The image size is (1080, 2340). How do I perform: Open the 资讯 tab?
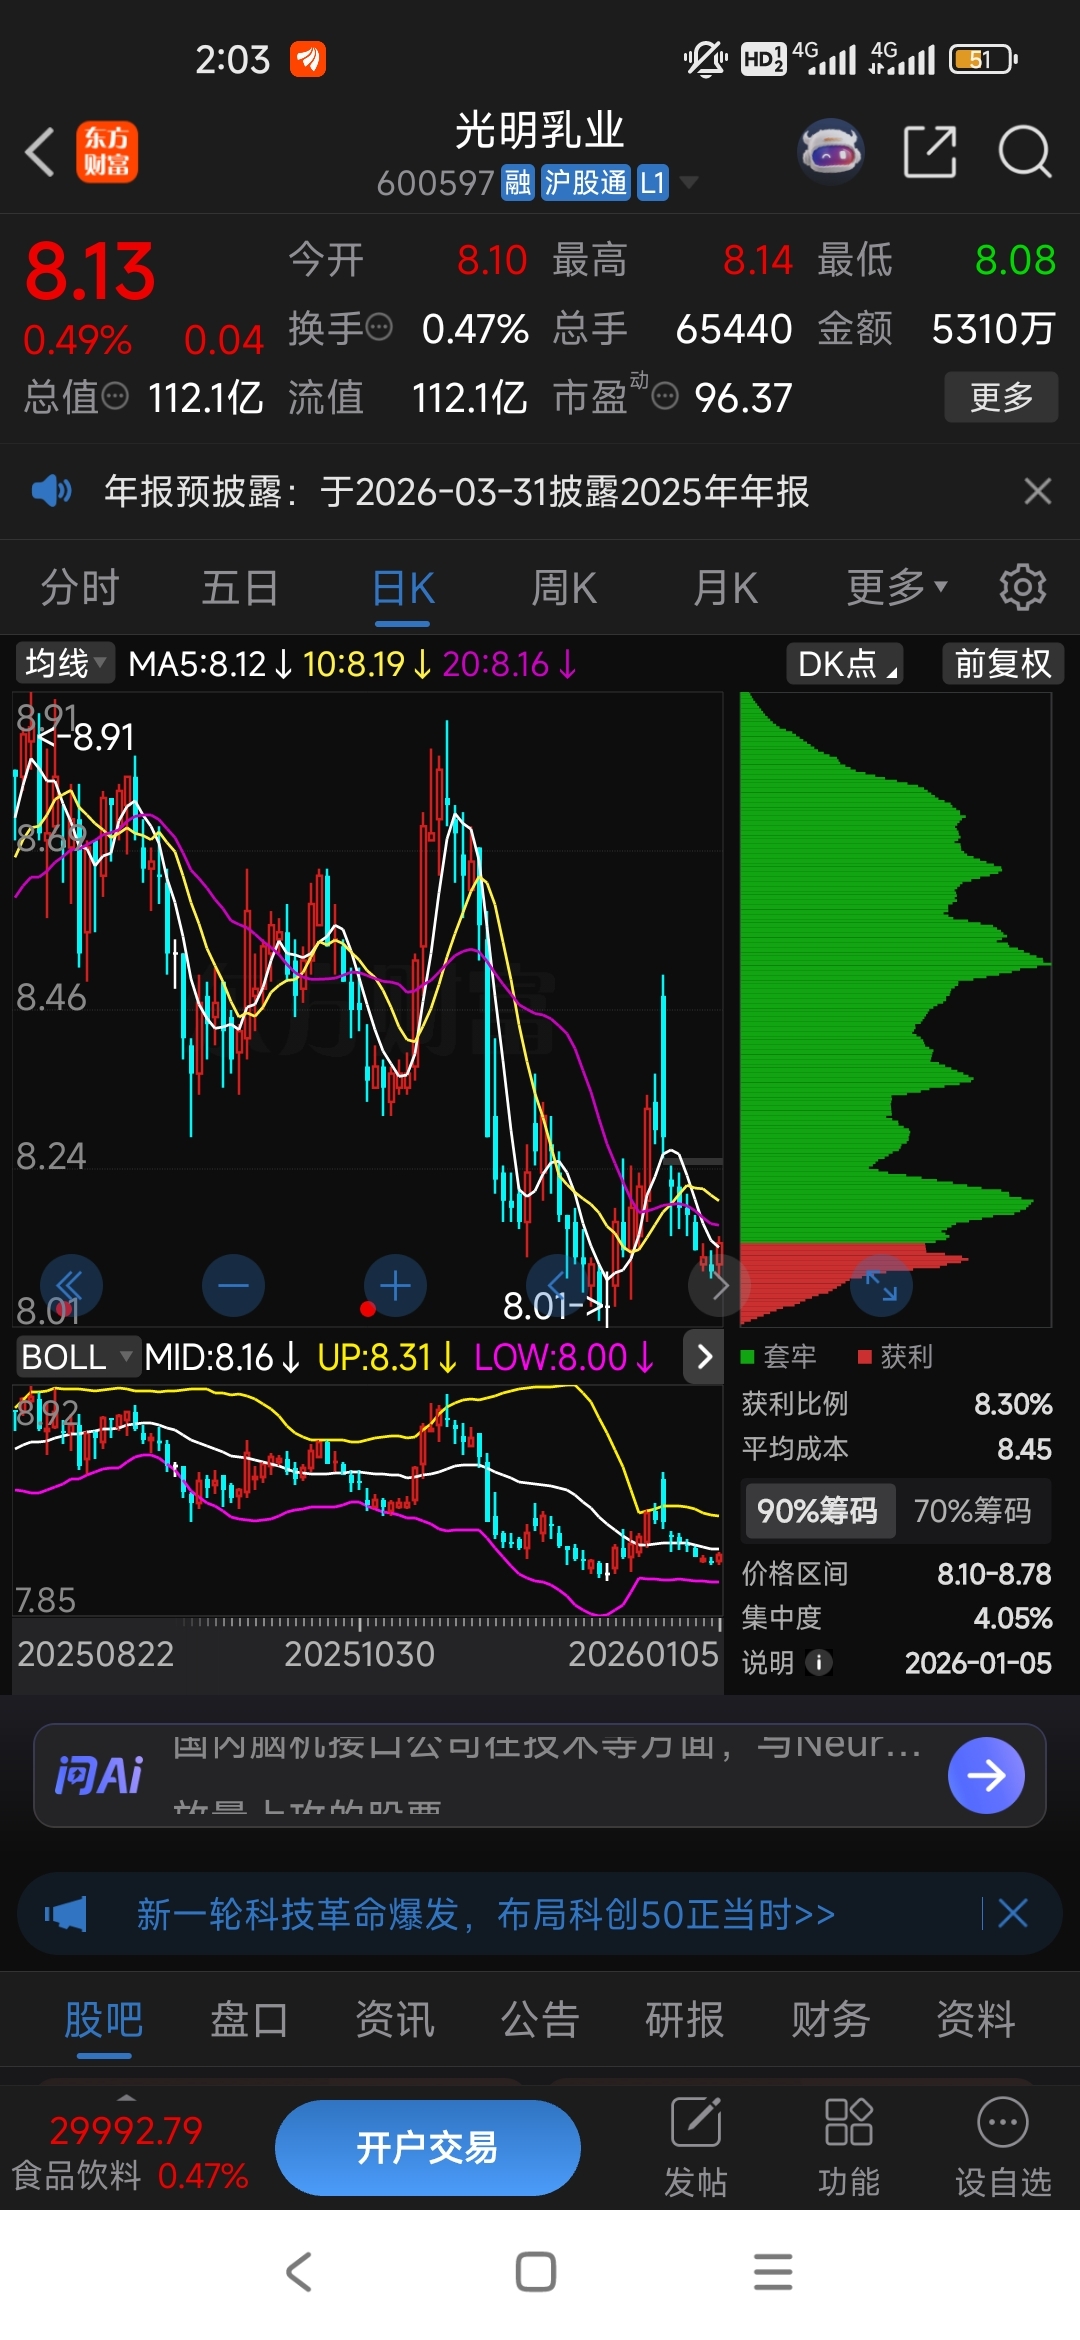[x=395, y=2020]
